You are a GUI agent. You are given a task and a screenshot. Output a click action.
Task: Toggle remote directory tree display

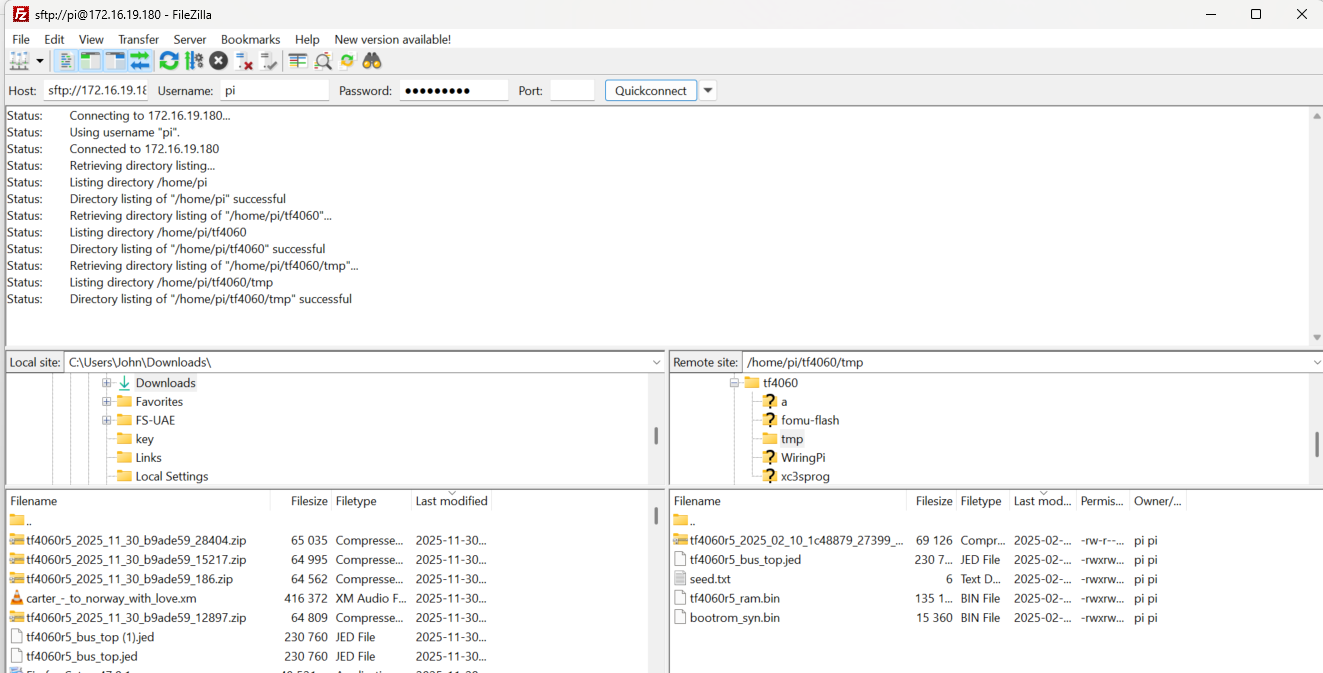click(115, 61)
